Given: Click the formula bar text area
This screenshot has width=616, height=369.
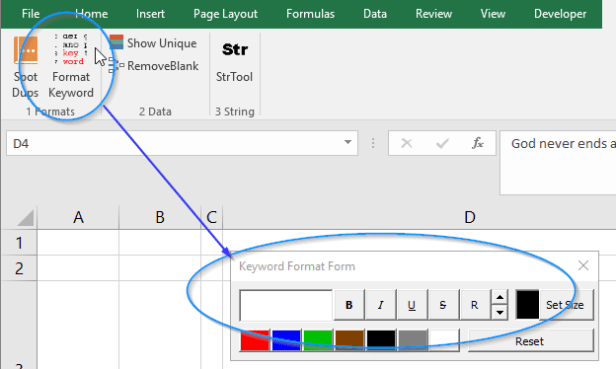Looking at the screenshot, I should tap(558, 163).
